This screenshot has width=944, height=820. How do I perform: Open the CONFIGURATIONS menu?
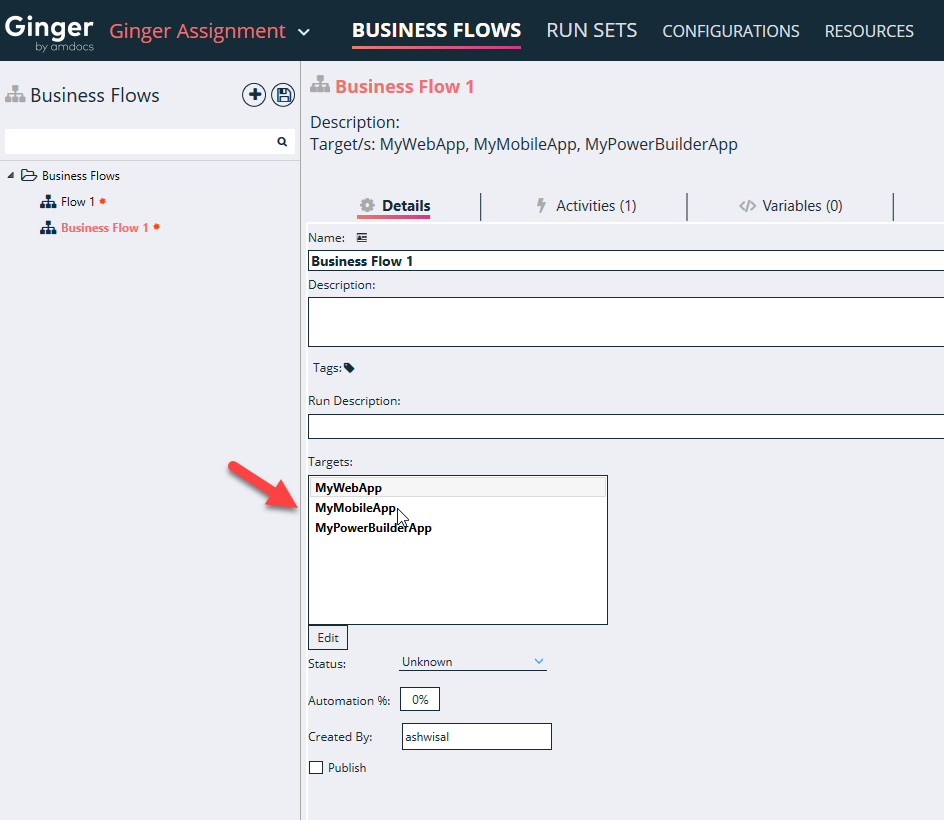[x=730, y=31]
